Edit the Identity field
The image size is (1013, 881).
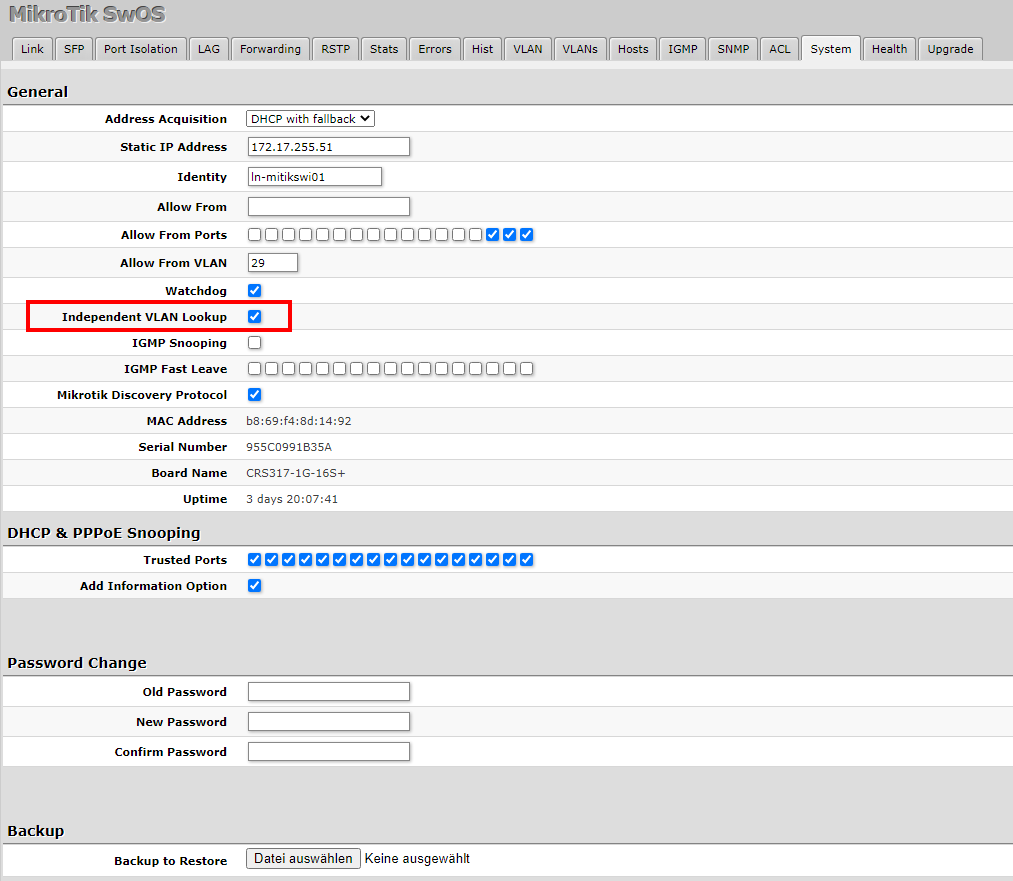[315, 177]
